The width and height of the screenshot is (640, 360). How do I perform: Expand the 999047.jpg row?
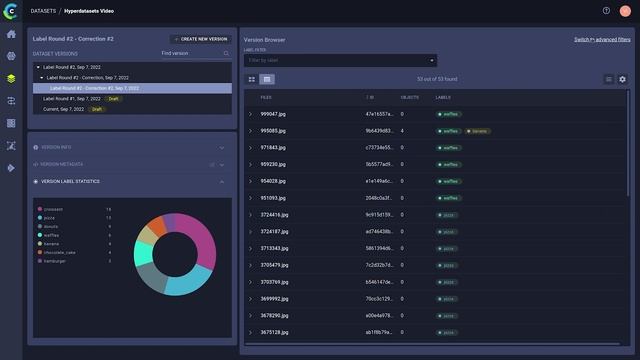[251, 114]
